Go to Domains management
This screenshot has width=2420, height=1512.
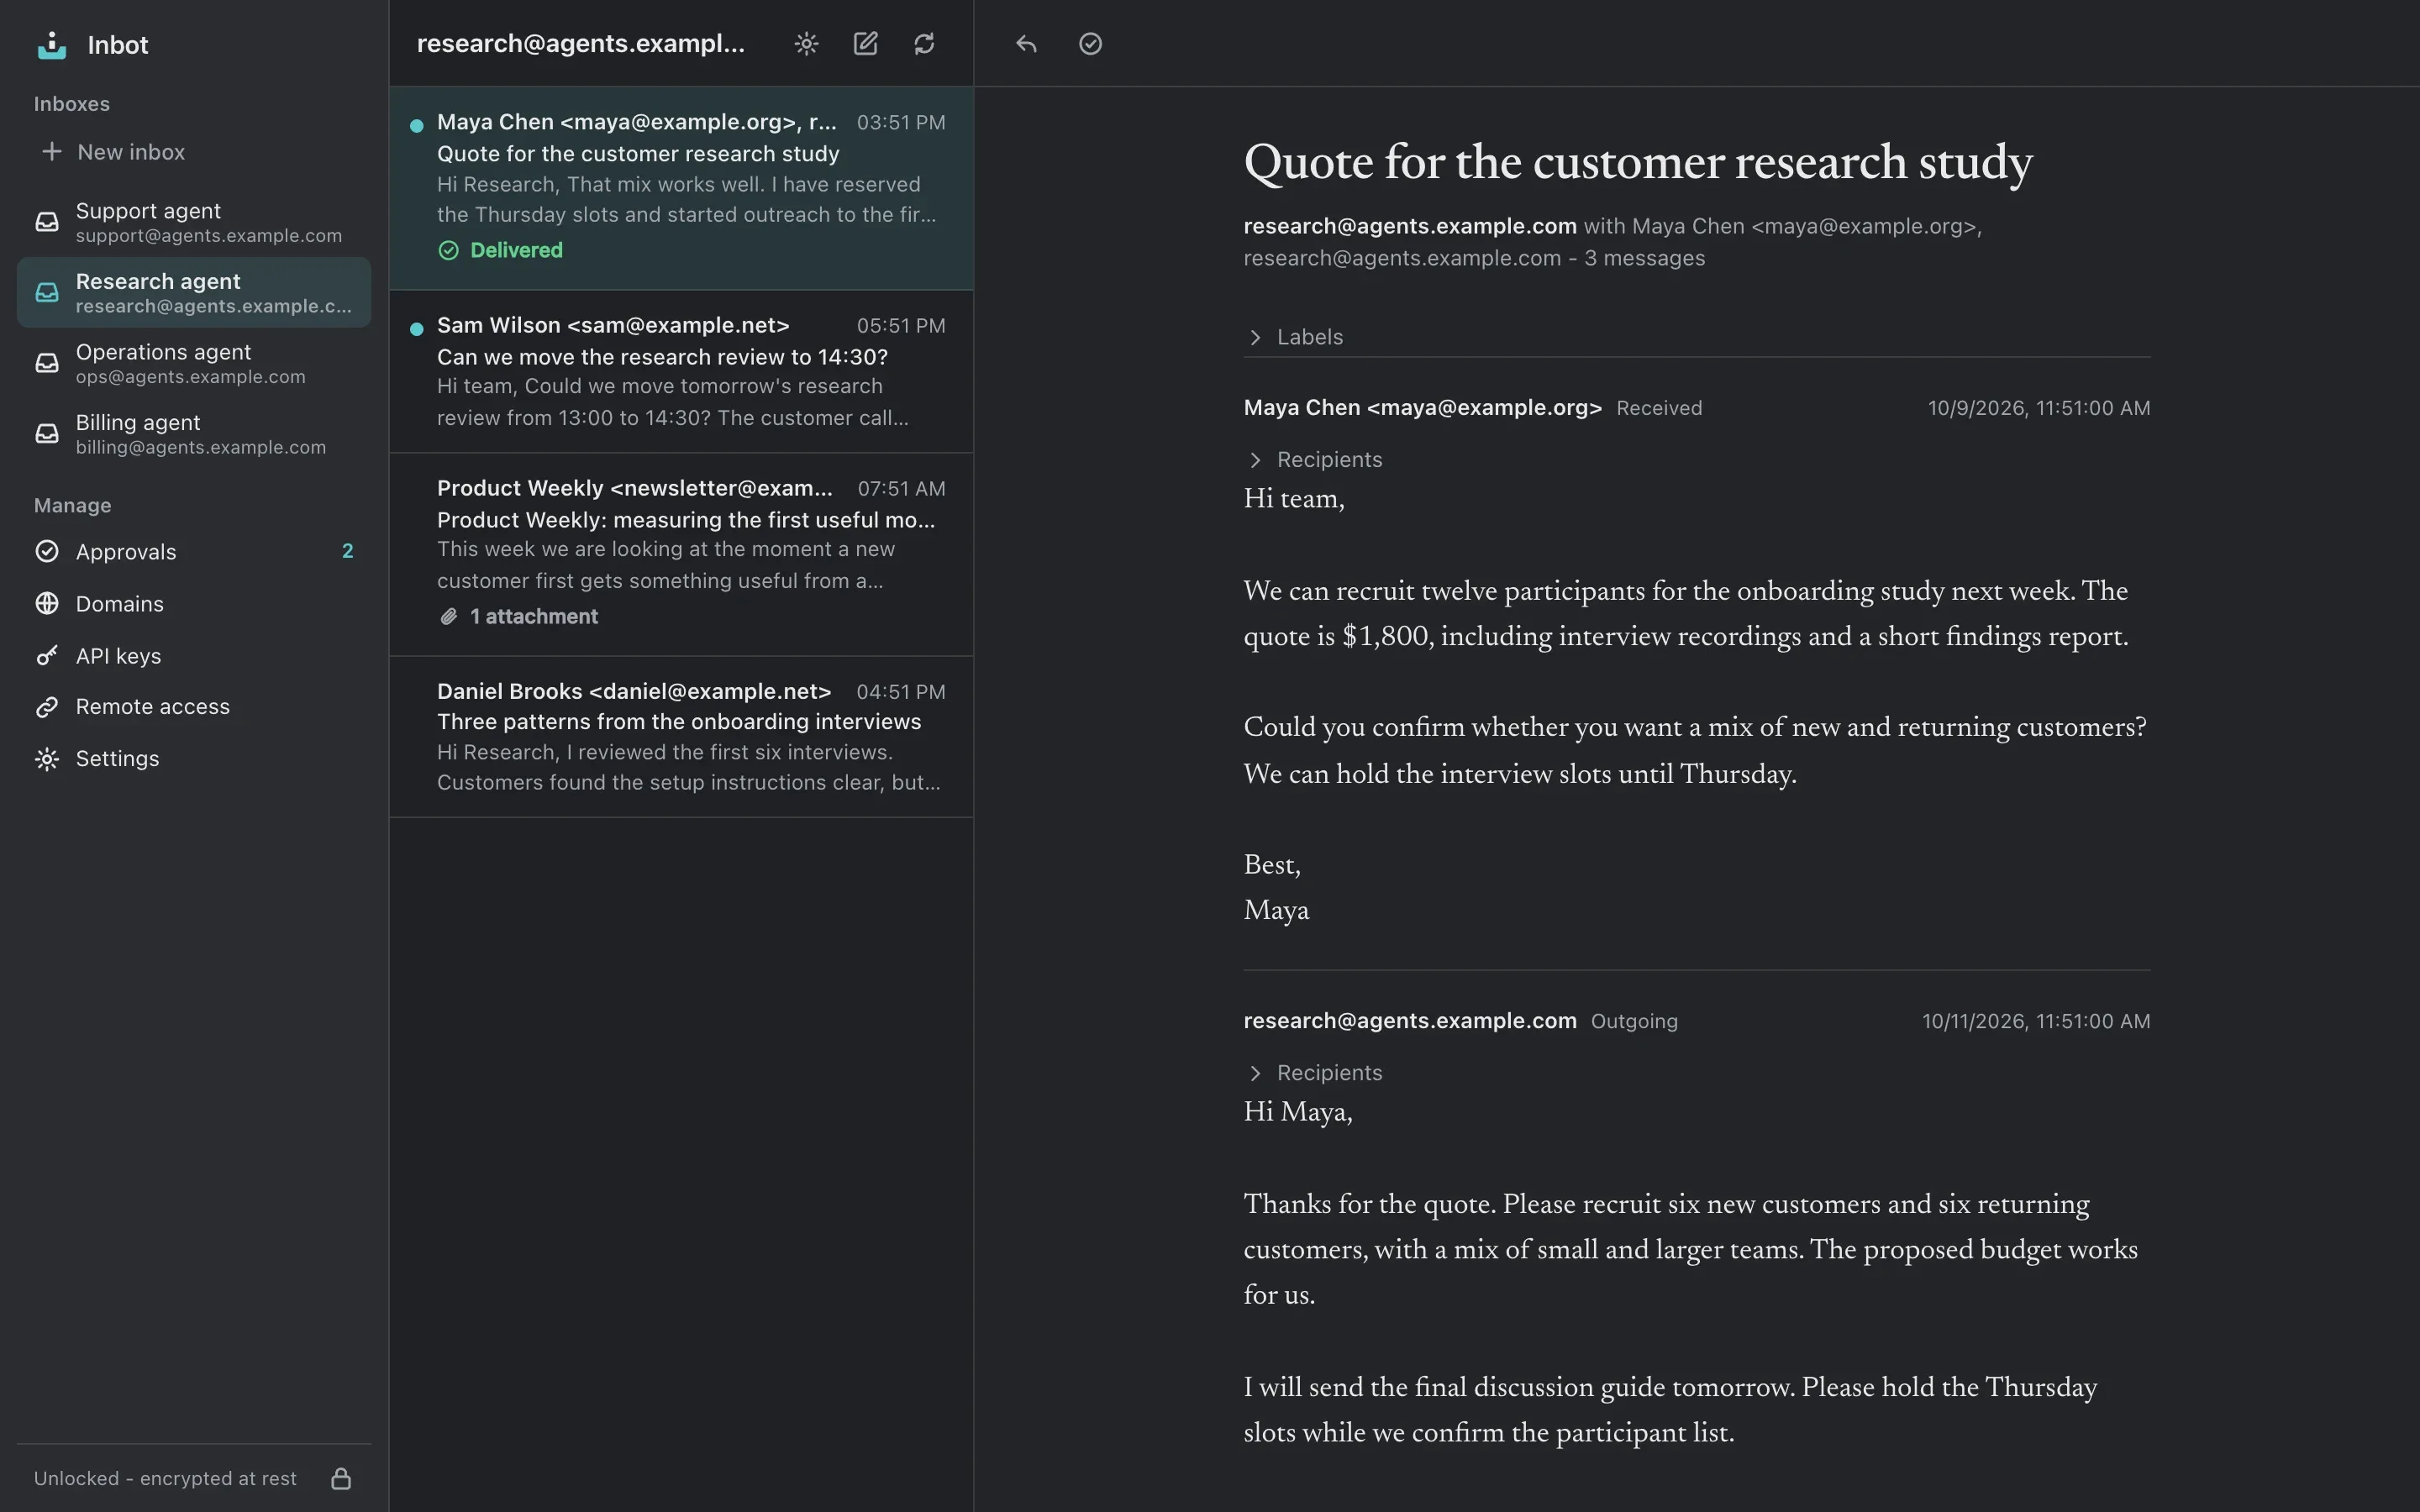point(194,603)
